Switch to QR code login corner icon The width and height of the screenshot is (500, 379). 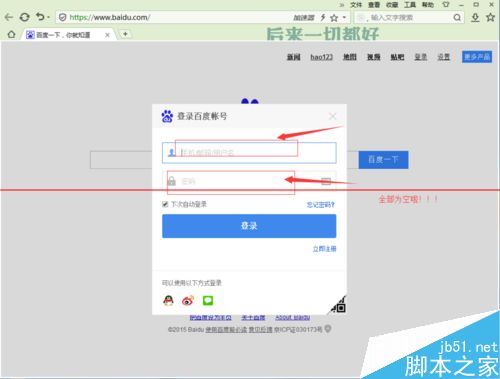[x=339, y=305]
